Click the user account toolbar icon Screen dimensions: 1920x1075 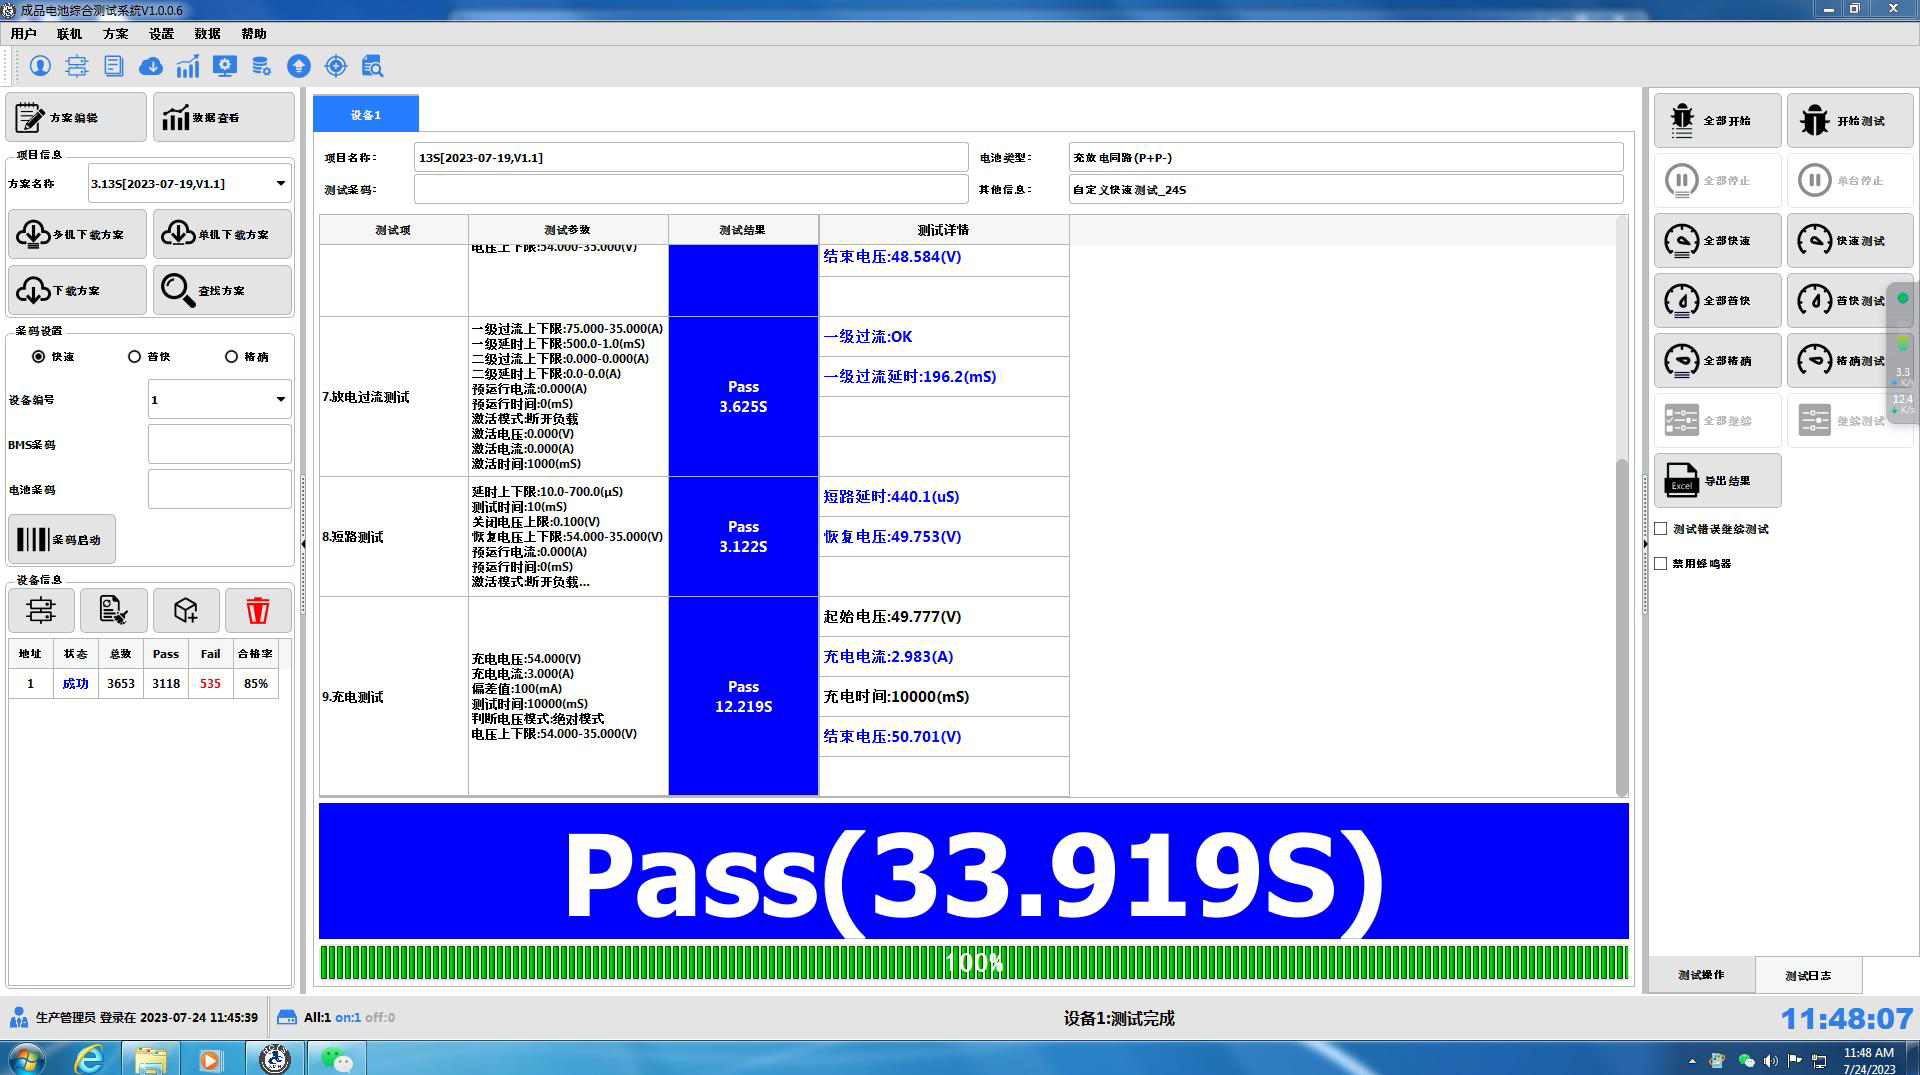(40, 66)
